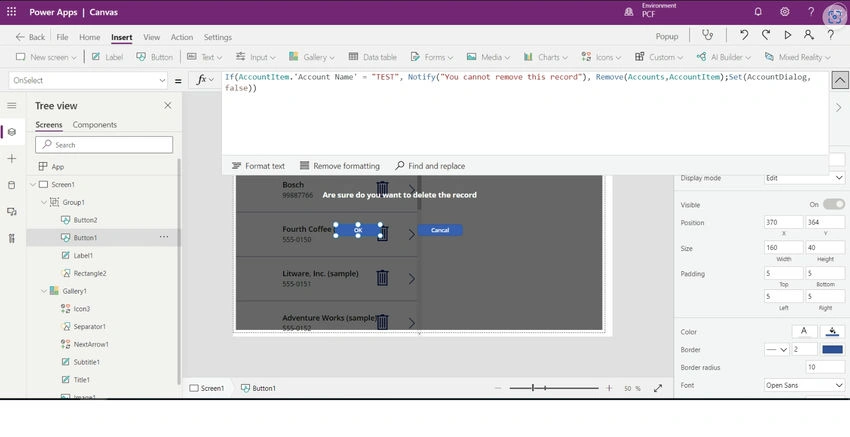Click the trash icon on Litware row

click(382, 277)
